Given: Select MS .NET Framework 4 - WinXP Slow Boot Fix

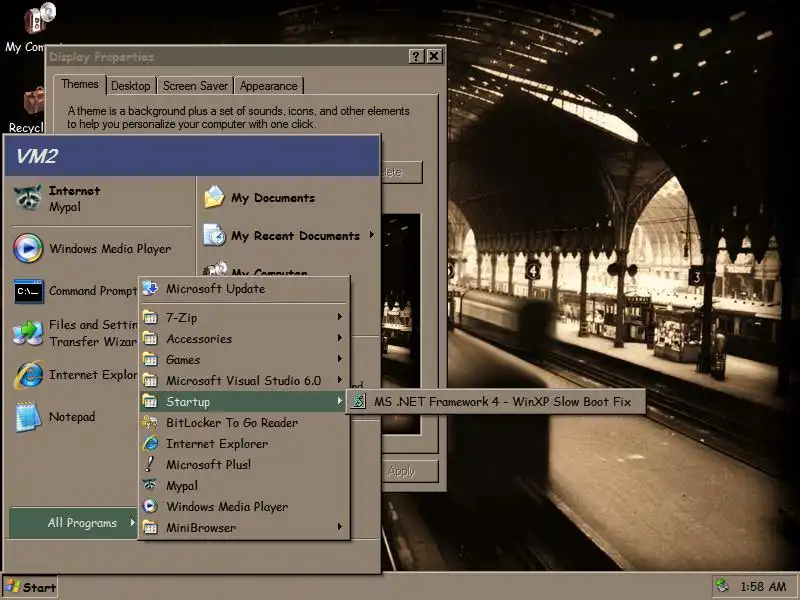Looking at the screenshot, I should (495, 402).
